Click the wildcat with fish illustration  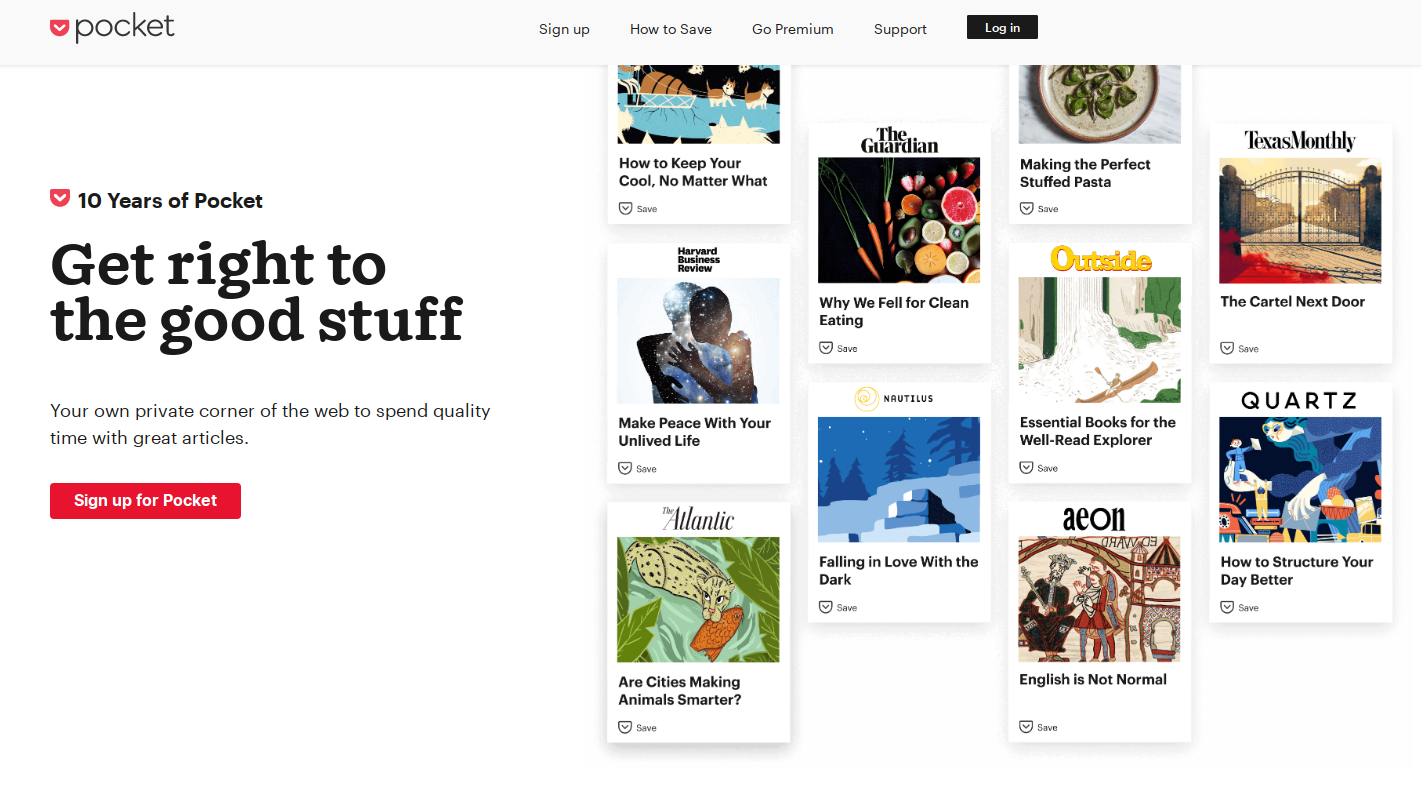(698, 599)
